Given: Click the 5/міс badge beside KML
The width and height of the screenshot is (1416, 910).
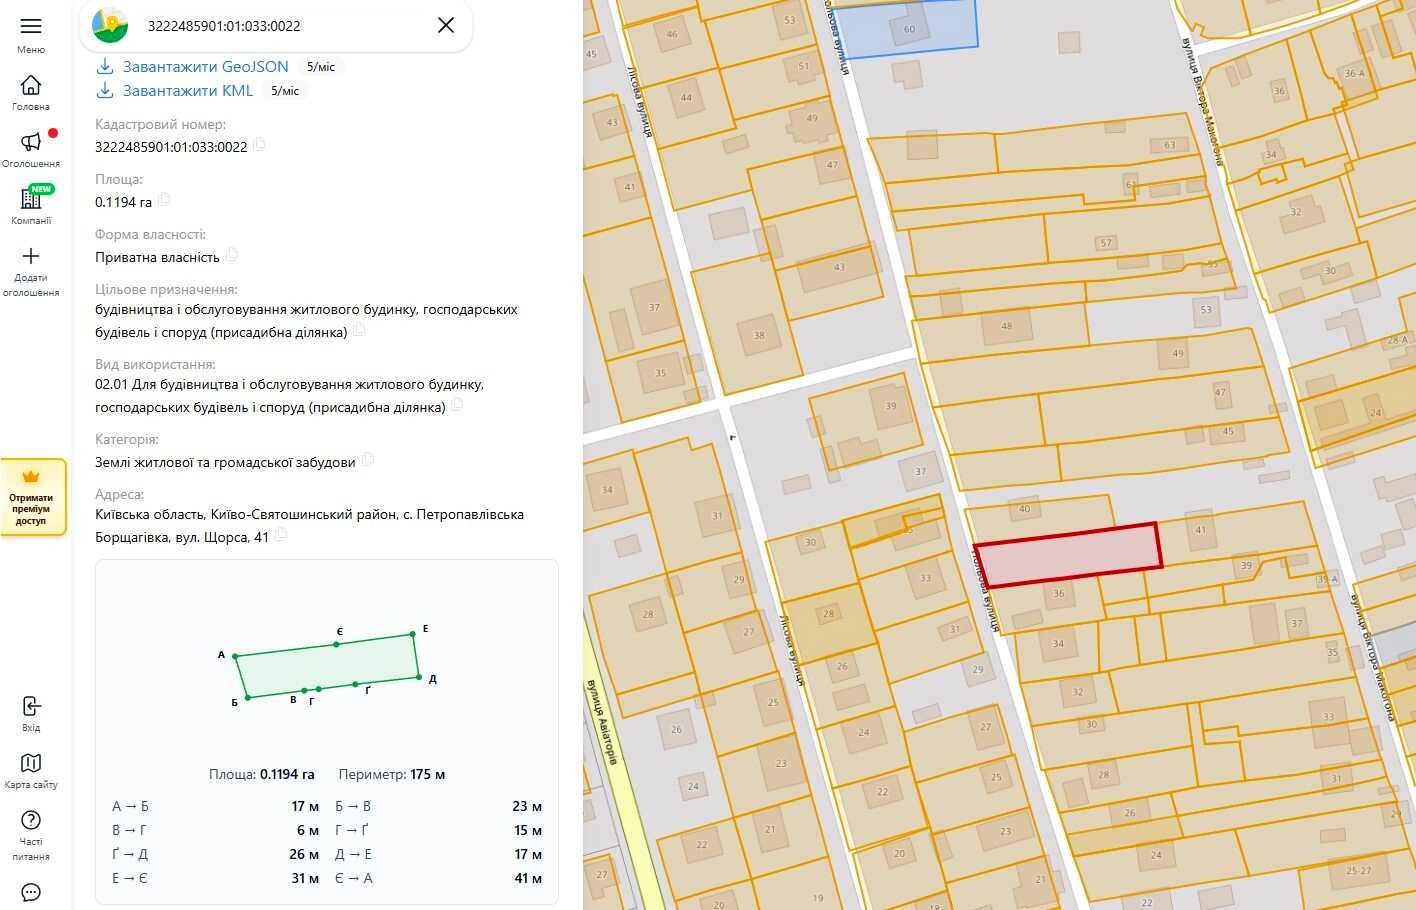Looking at the screenshot, I should click(285, 91).
